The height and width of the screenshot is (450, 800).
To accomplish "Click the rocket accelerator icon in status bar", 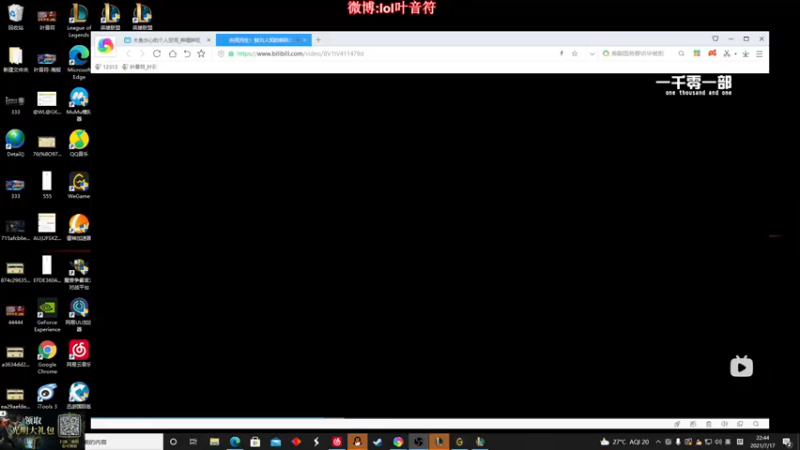I will pyautogui.click(x=677, y=424).
